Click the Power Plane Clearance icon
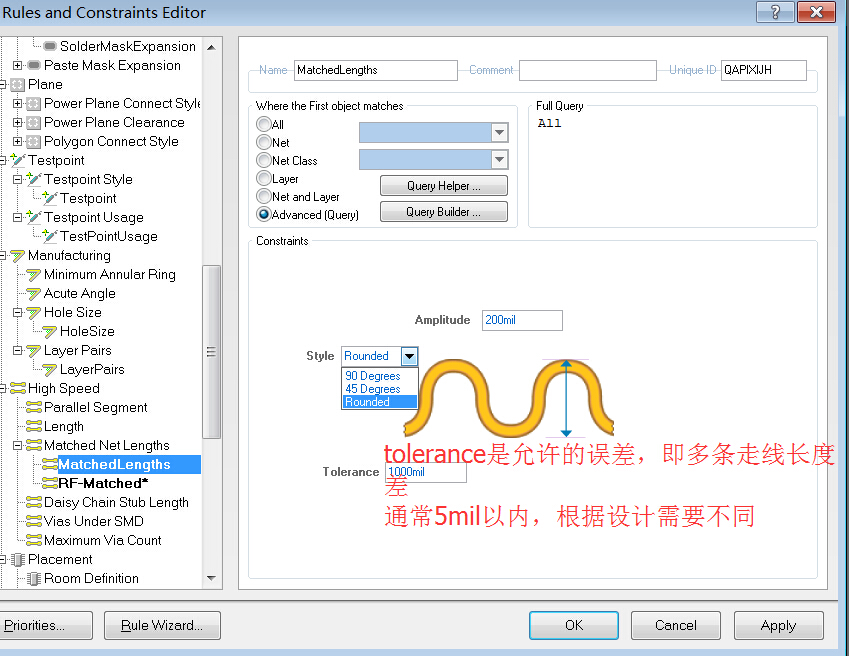Viewport: 849px width, 656px height. tap(34, 123)
